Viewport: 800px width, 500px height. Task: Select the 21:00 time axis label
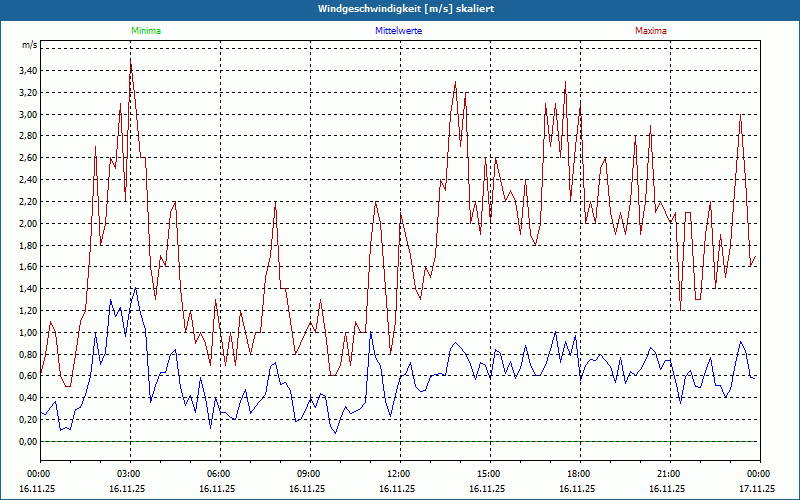[668, 474]
